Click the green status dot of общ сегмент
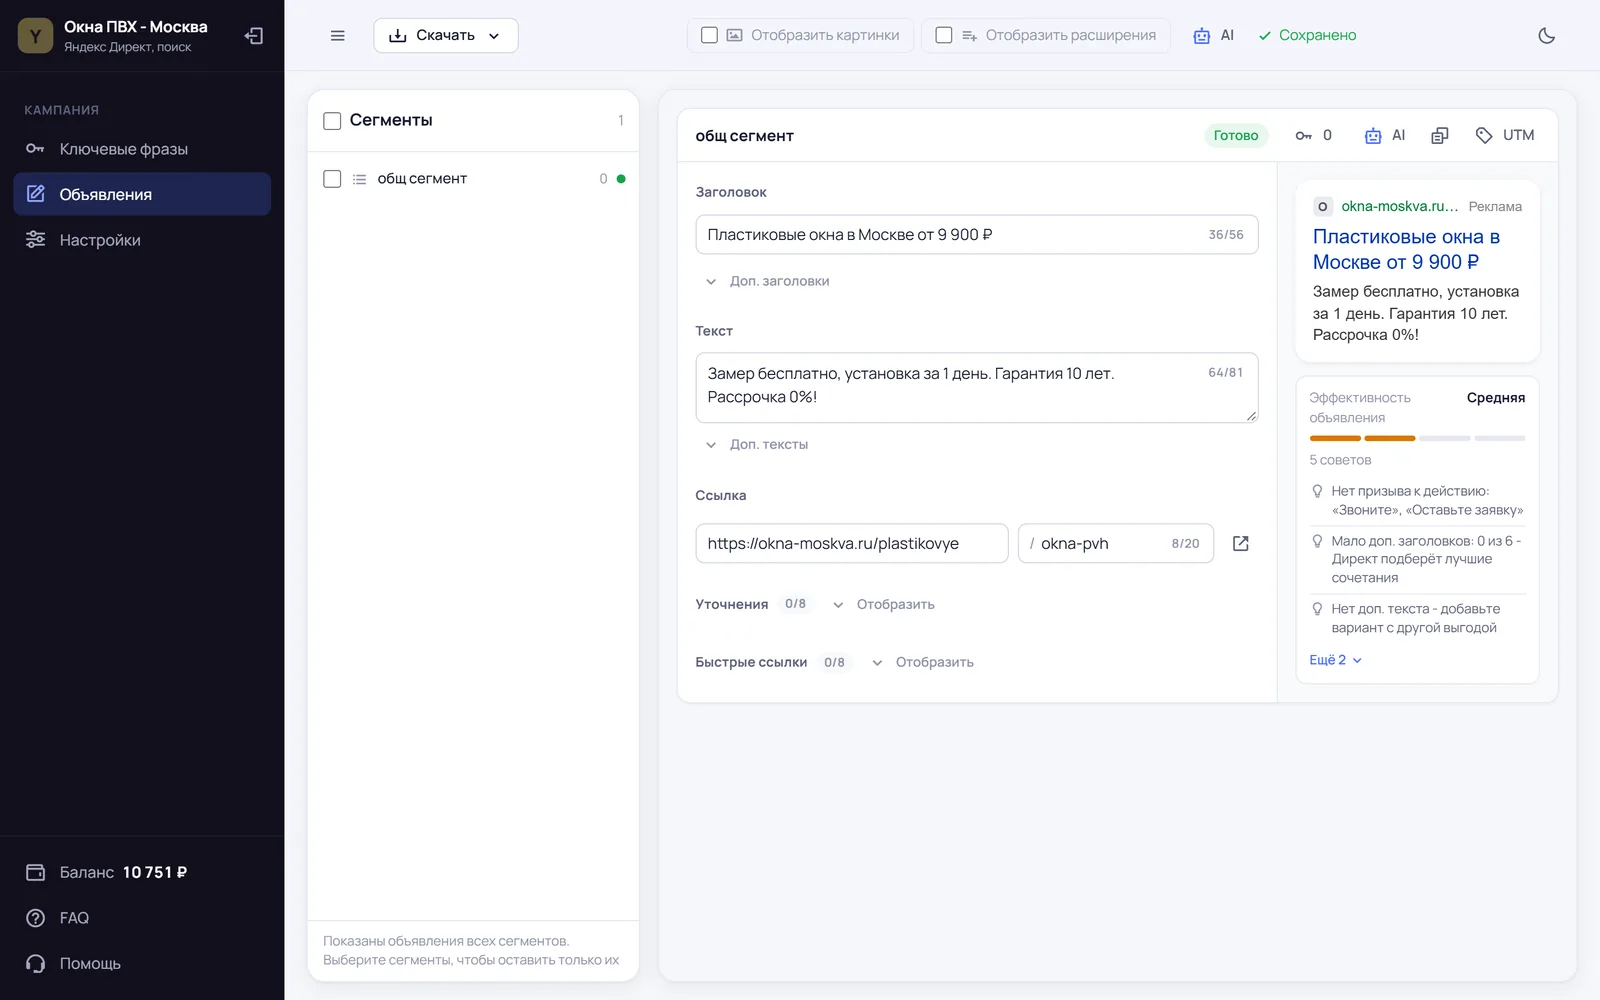The image size is (1600, 1000). coord(621,179)
